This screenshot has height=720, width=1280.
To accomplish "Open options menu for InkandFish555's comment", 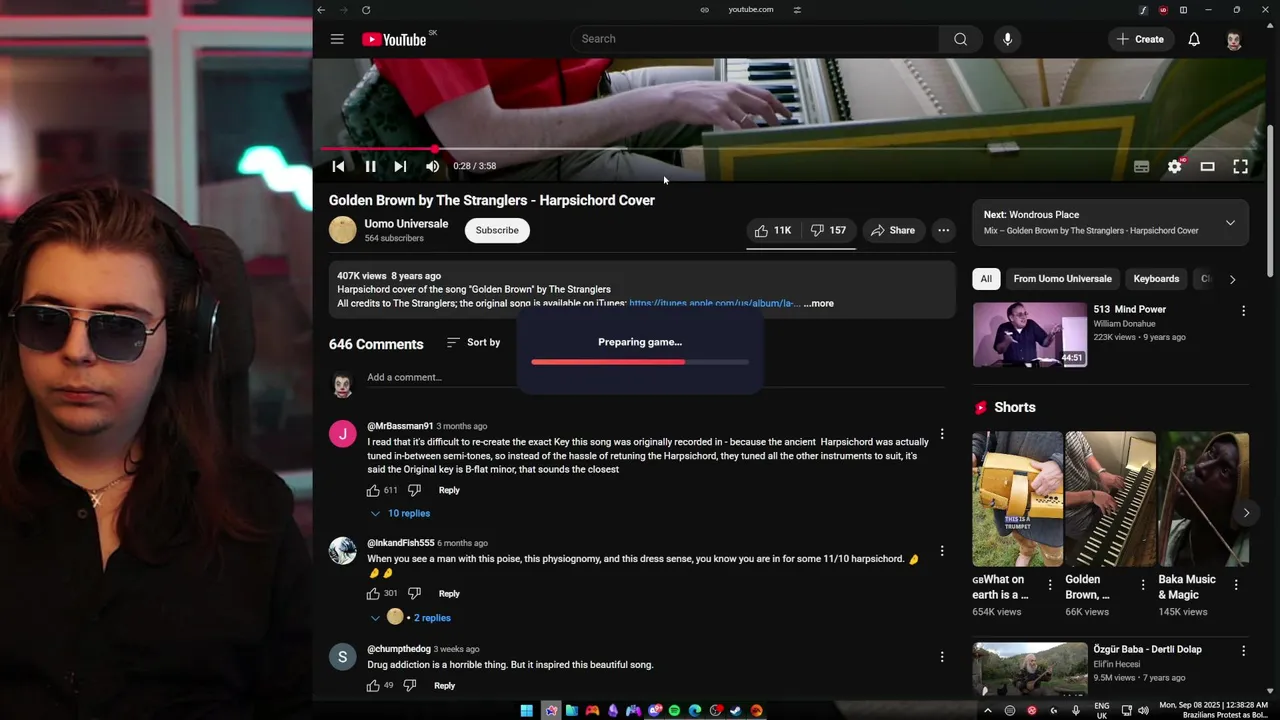I will (941, 551).
